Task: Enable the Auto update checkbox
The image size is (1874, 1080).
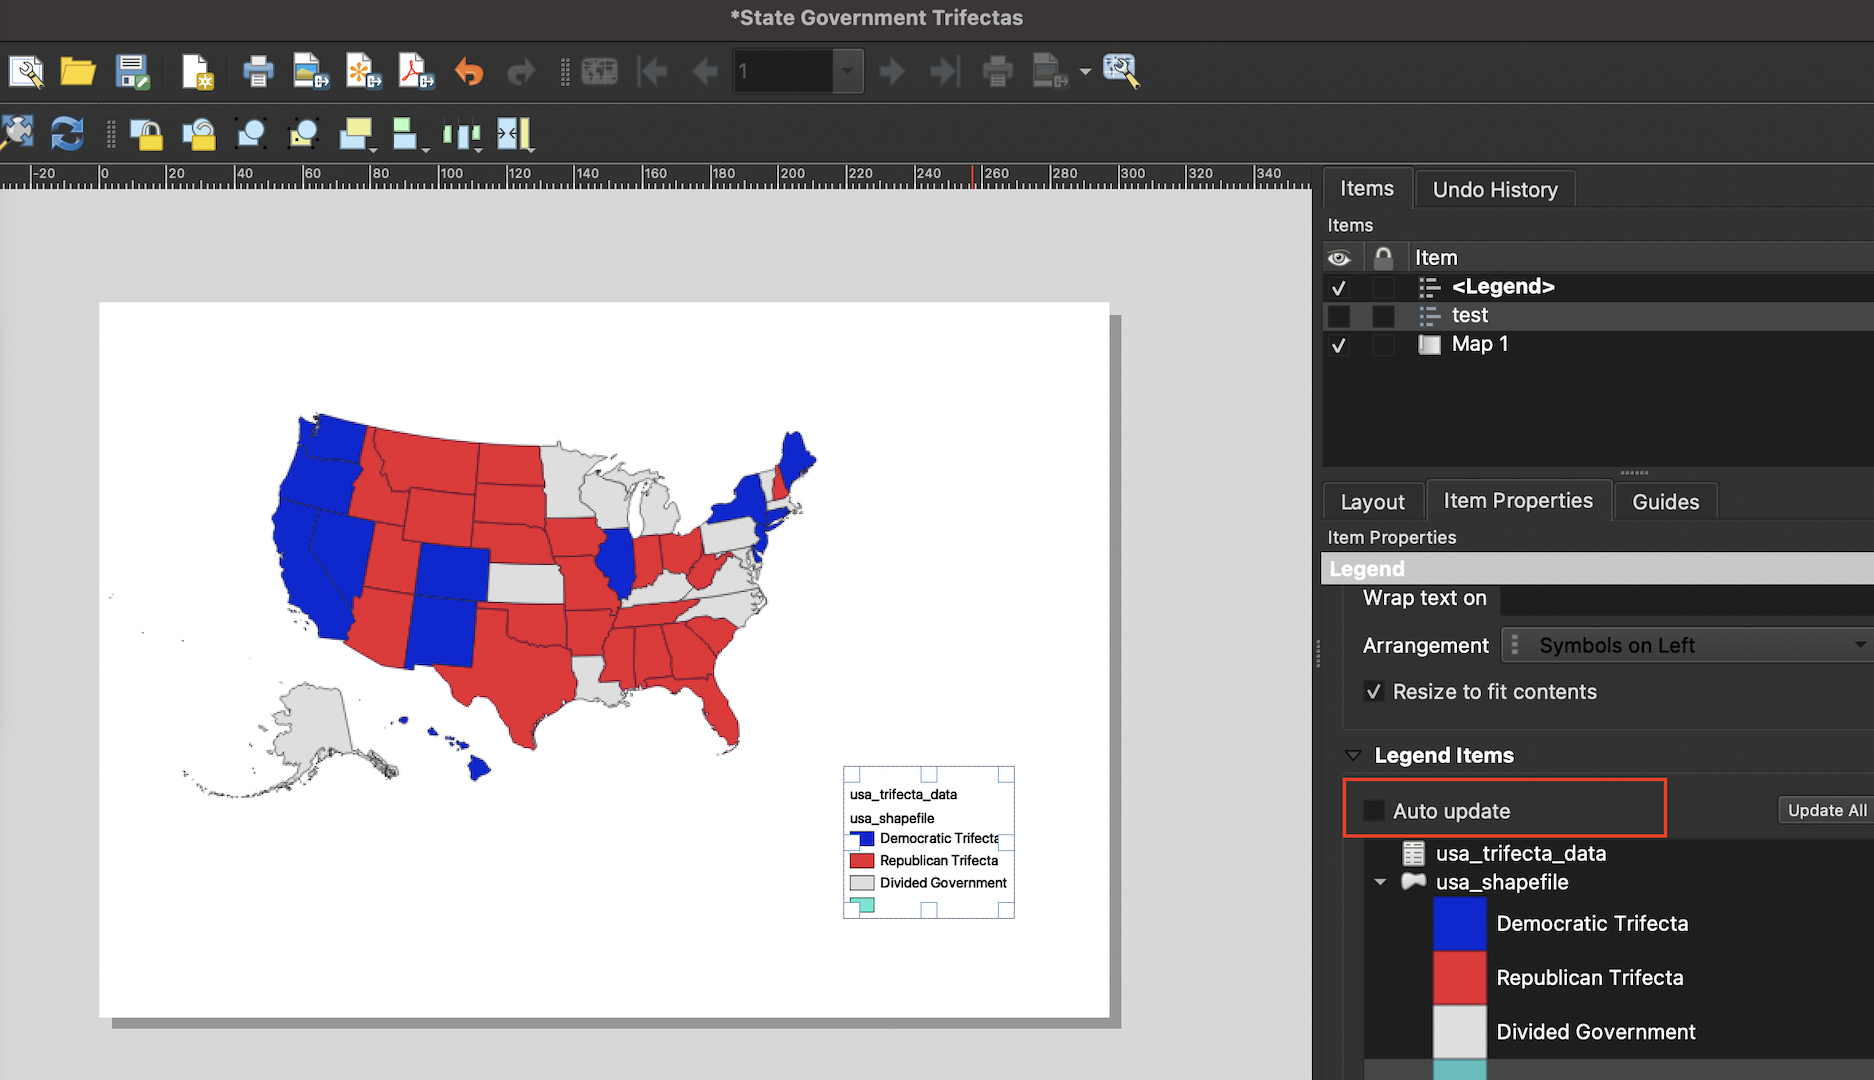Action: click(x=1375, y=811)
